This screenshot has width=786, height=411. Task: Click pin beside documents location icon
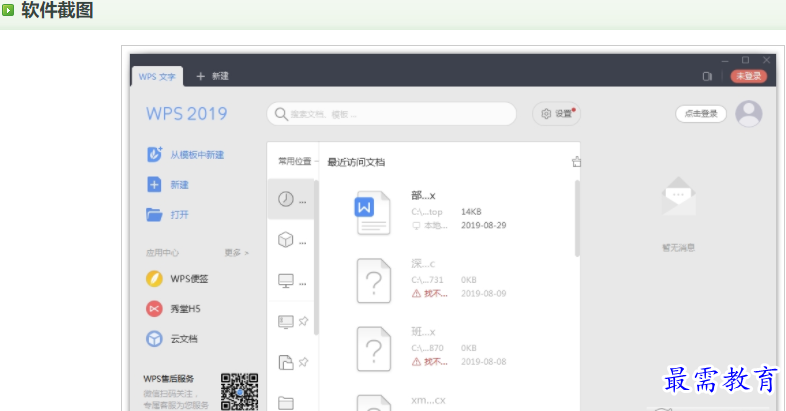(303, 362)
